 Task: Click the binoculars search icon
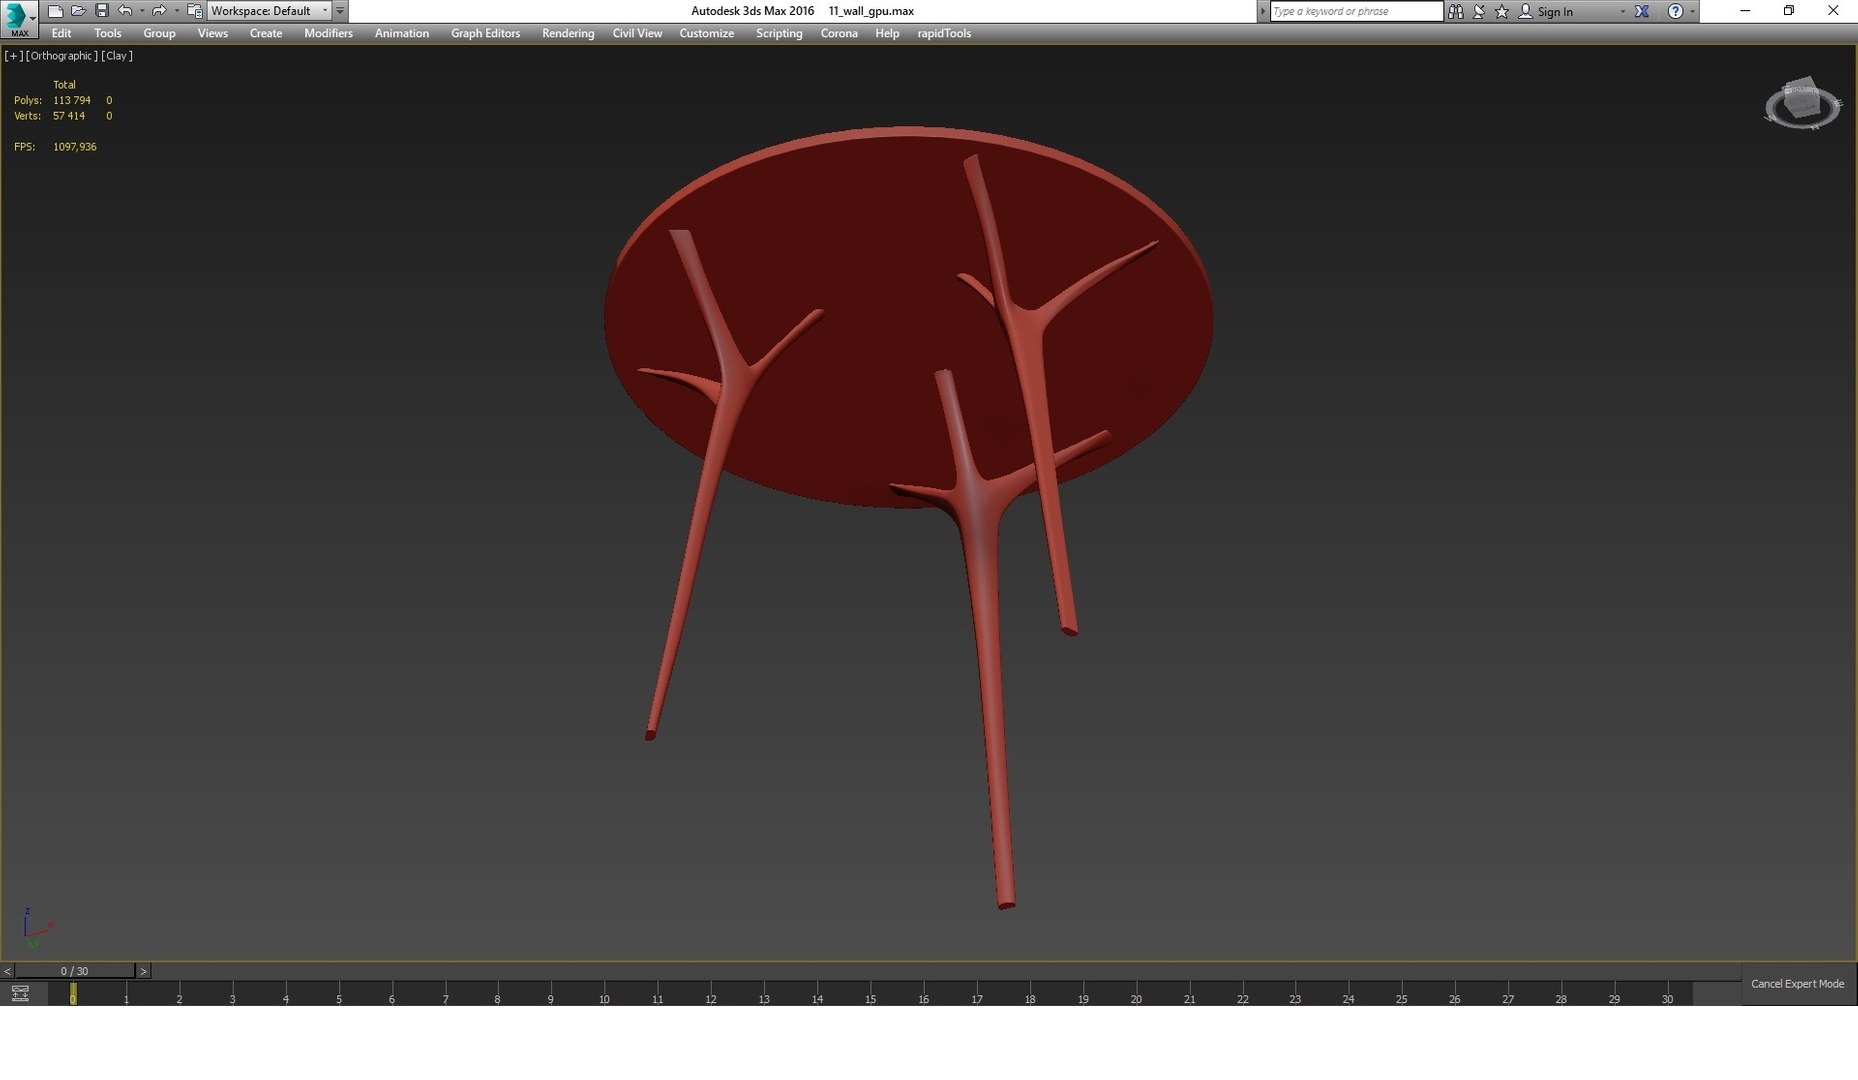[1456, 11]
